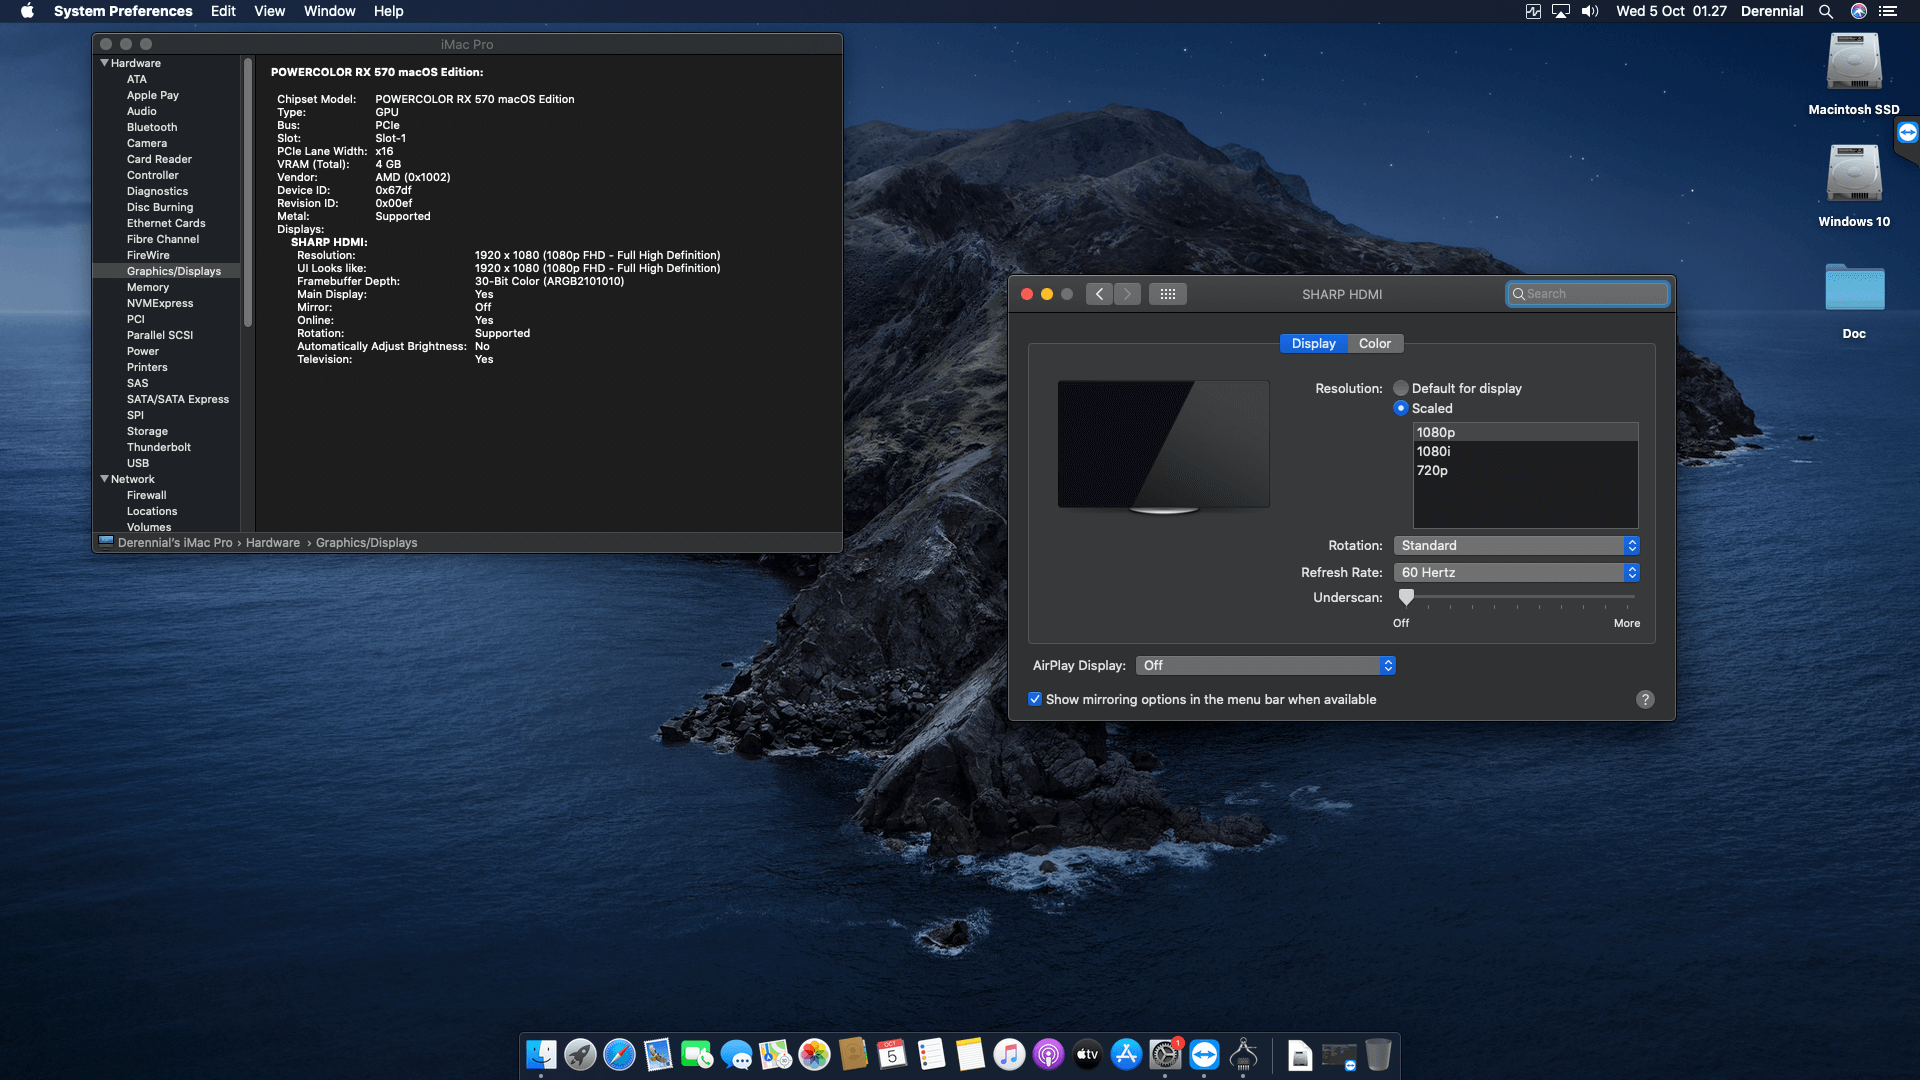Open Spotlight search from the menu bar
The width and height of the screenshot is (1920, 1080).
point(1826,12)
